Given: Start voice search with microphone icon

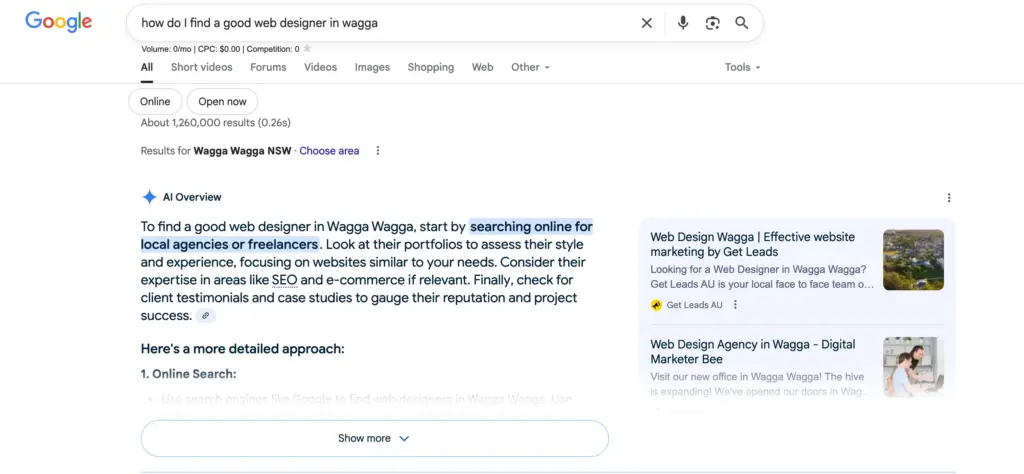Looking at the screenshot, I should pyautogui.click(x=682, y=23).
